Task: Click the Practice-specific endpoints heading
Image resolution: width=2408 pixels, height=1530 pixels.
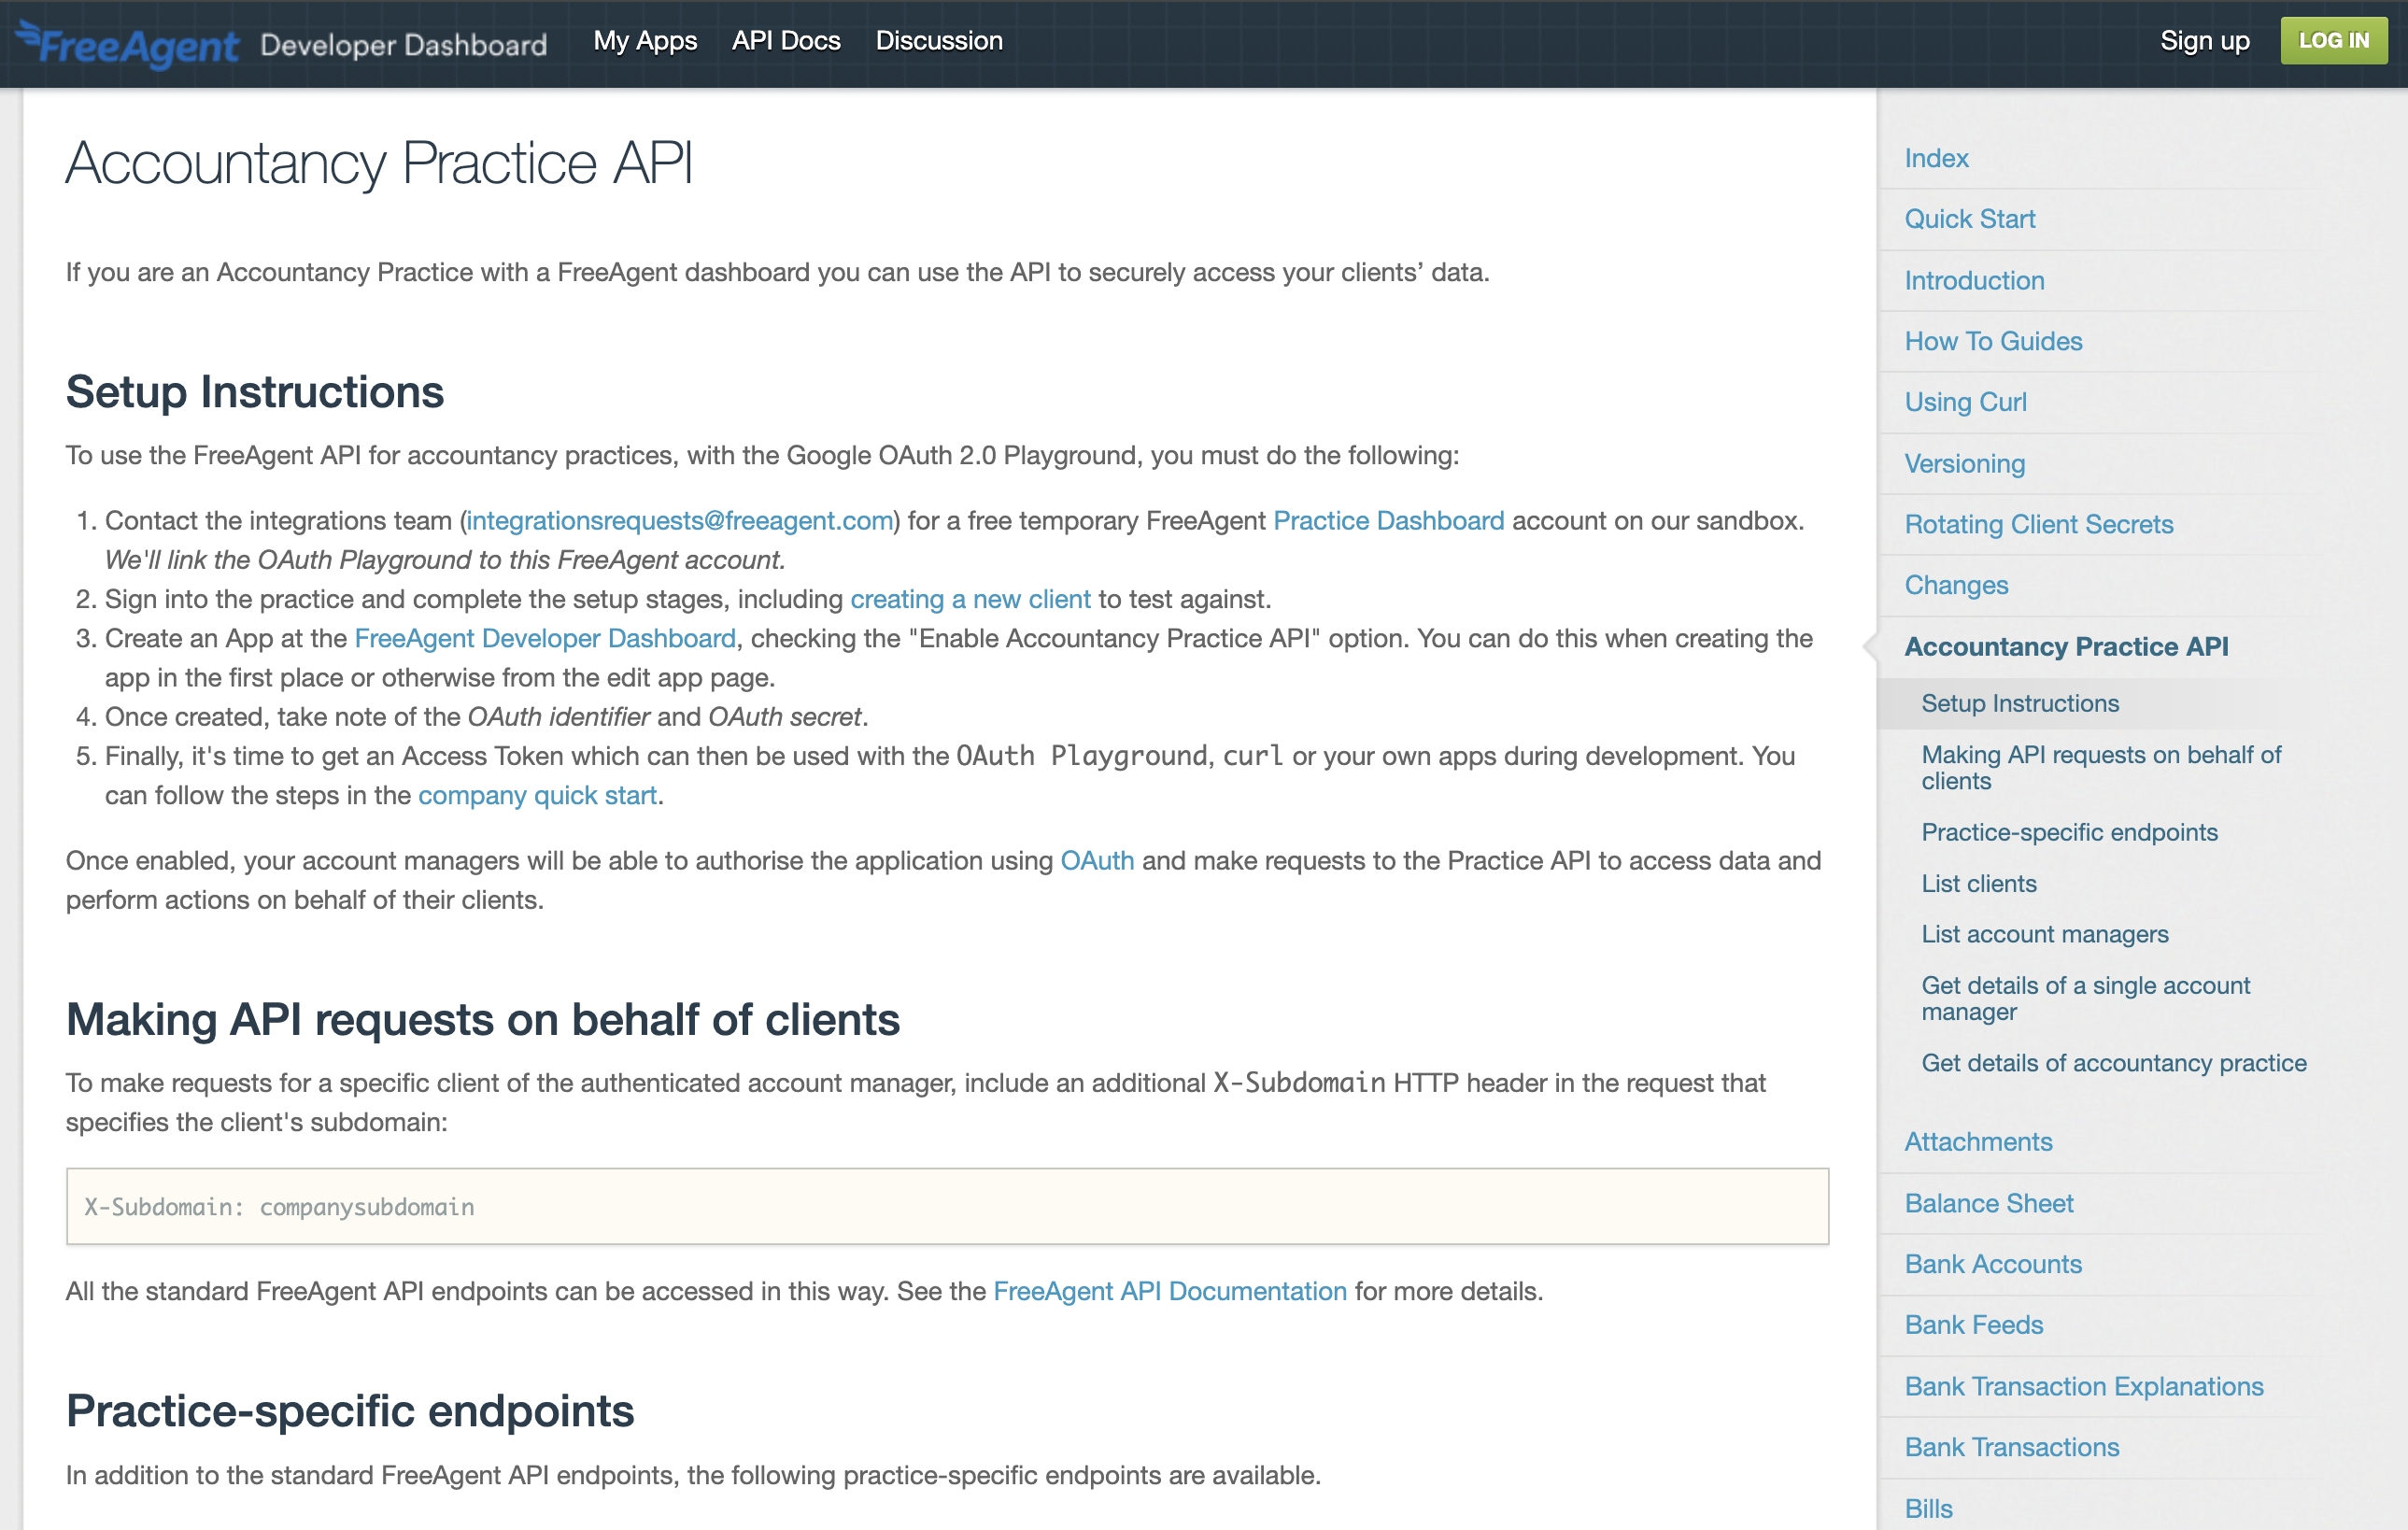Action: [350, 1411]
